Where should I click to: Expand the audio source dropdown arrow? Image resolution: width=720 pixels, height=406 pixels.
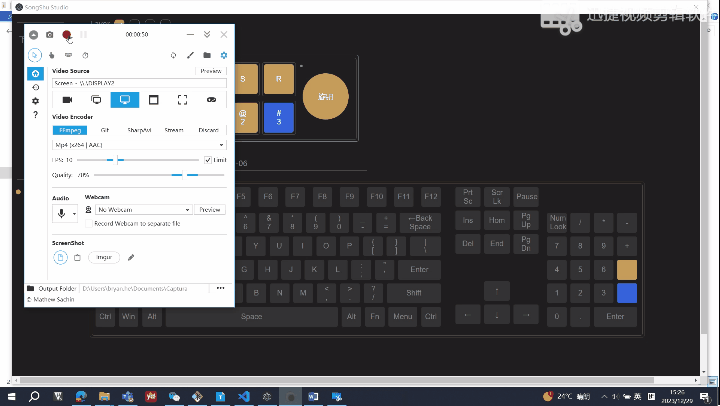point(74,214)
